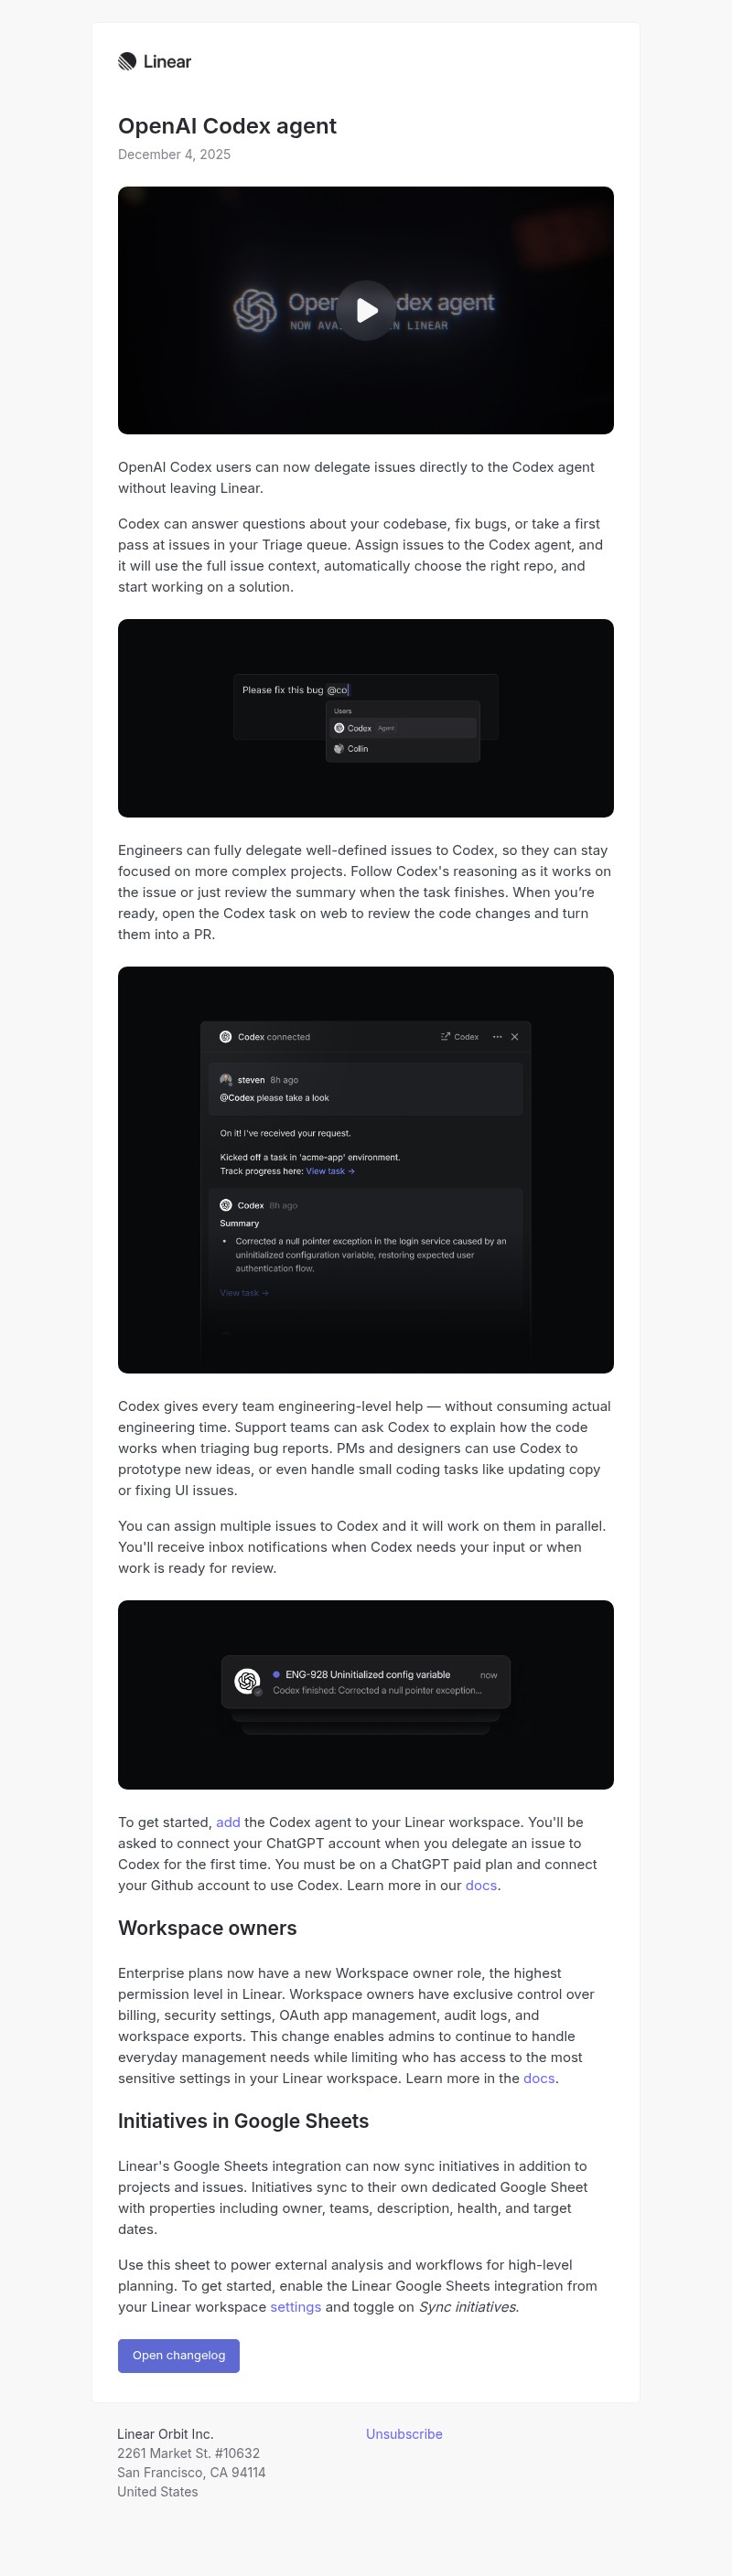Open the Workspace owners docs link

(538, 2078)
